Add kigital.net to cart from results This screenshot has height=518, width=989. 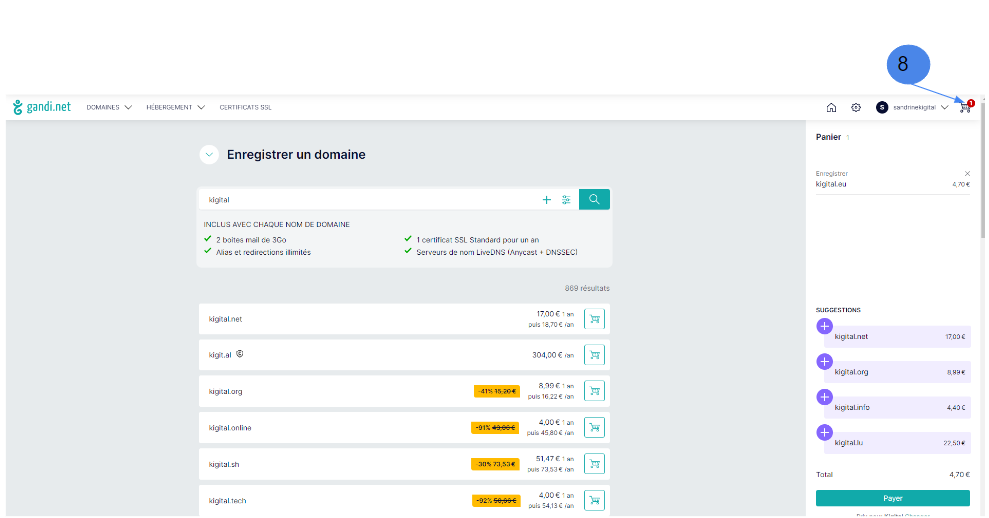[x=595, y=319]
